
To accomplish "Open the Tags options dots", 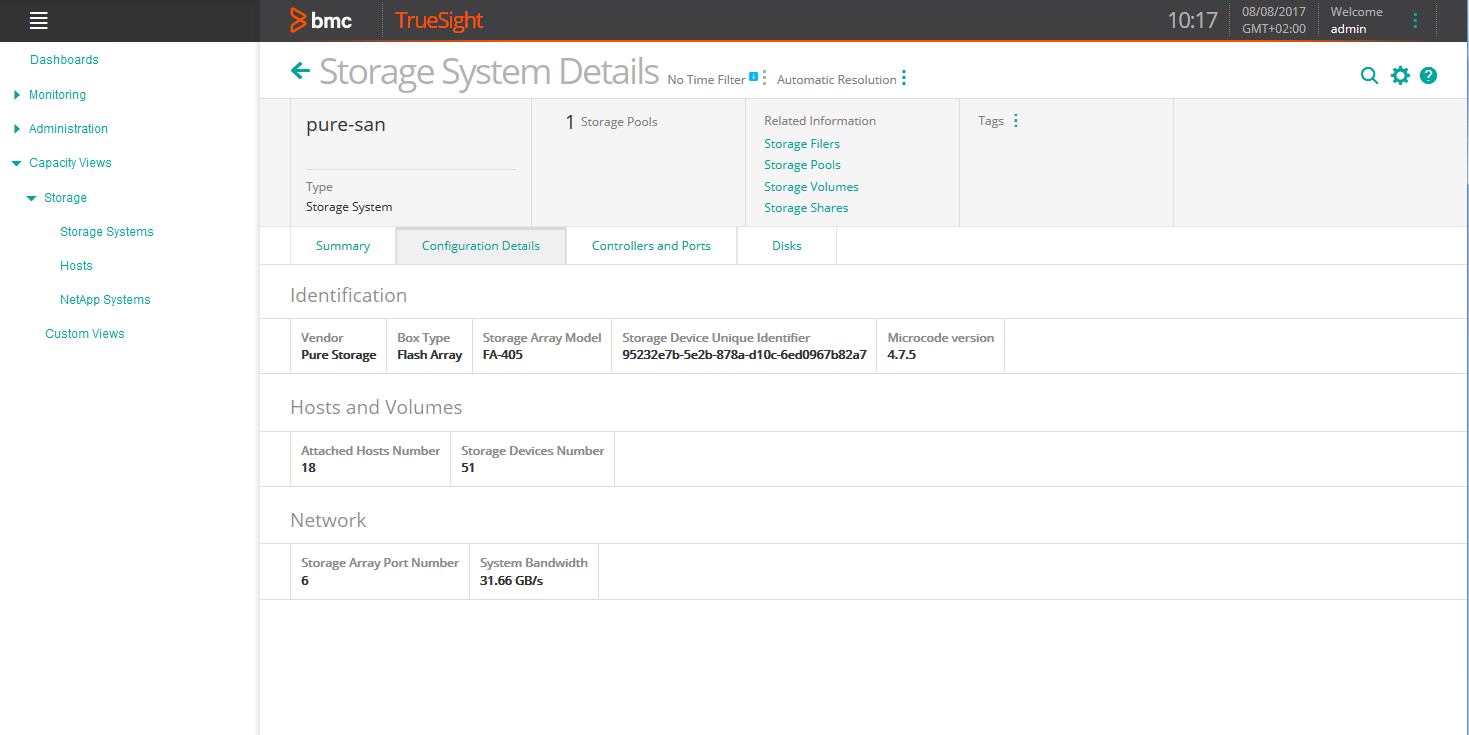I will 1016,121.
